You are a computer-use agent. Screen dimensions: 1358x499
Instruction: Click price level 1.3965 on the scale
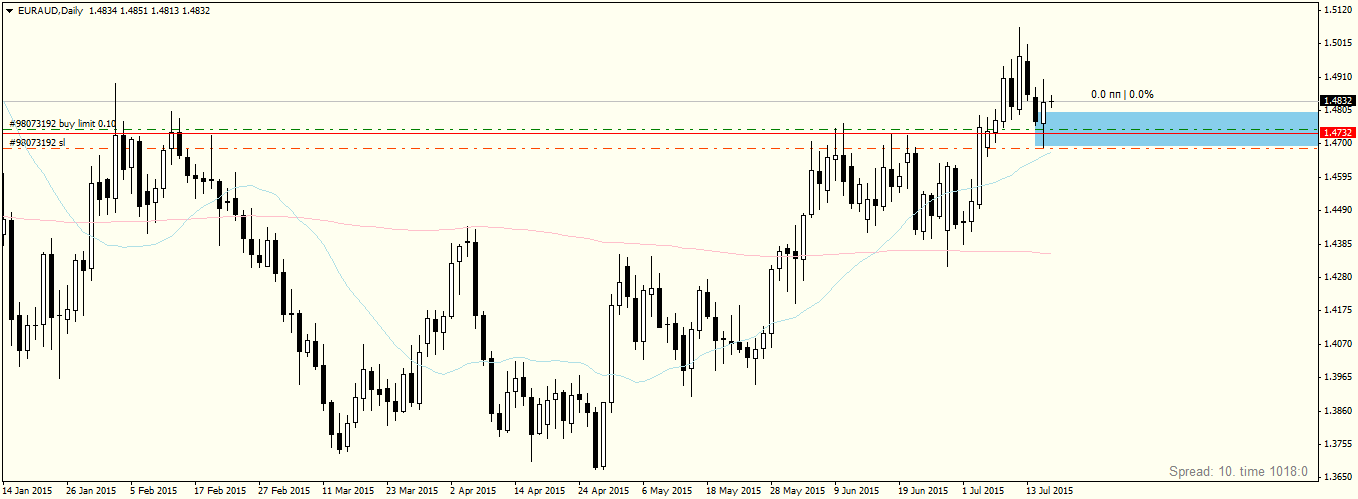pyautogui.click(x=1339, y=377)
